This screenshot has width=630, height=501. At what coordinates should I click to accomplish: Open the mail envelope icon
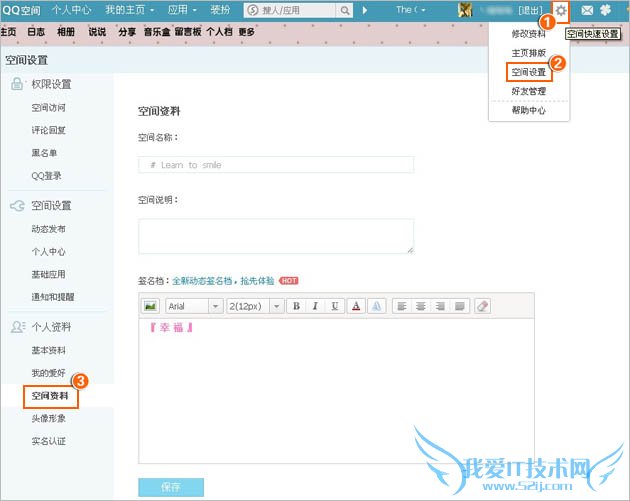[x=588, y=10]
